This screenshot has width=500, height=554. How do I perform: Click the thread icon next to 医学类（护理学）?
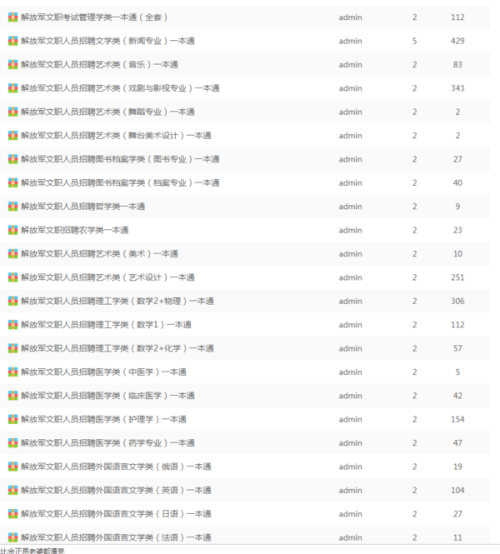[13, 419]
